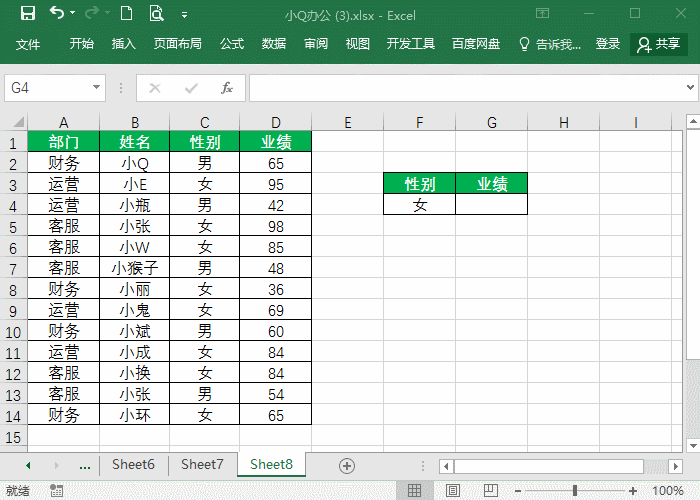Select column G header

click(492, 122)
